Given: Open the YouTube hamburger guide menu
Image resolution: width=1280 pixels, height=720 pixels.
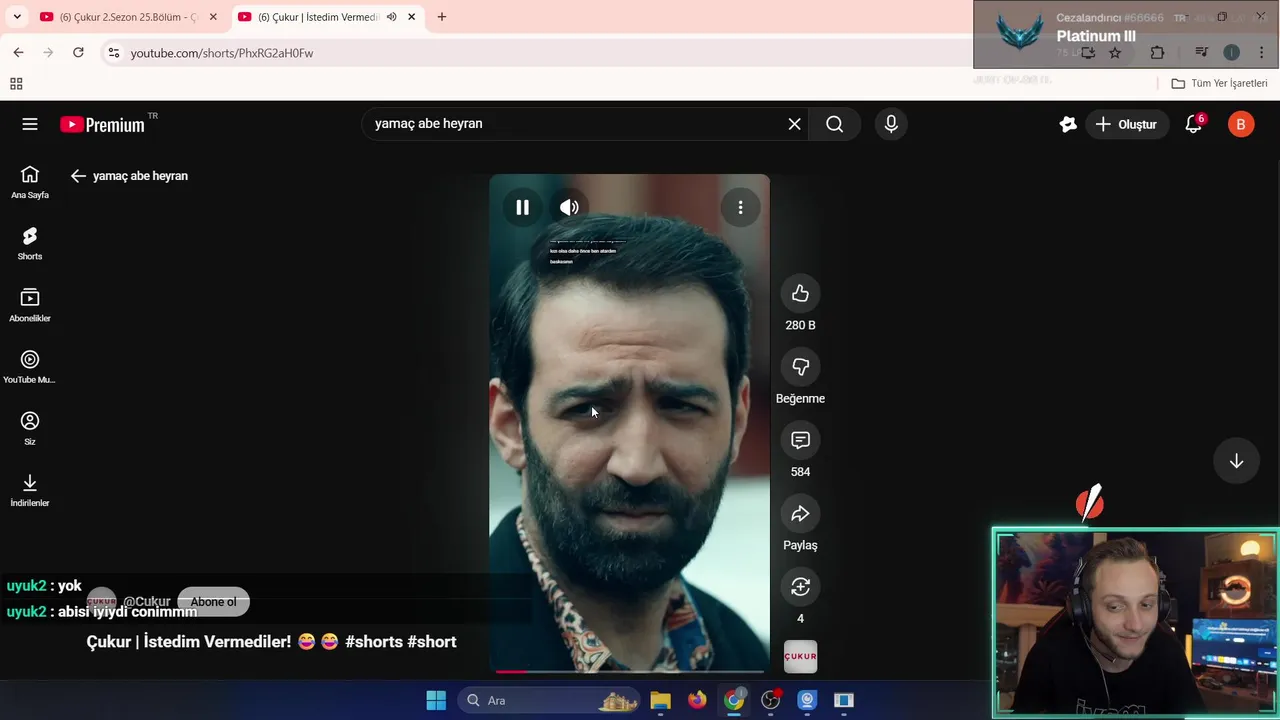Looking at the screenshot, I should tap(30, 124).
